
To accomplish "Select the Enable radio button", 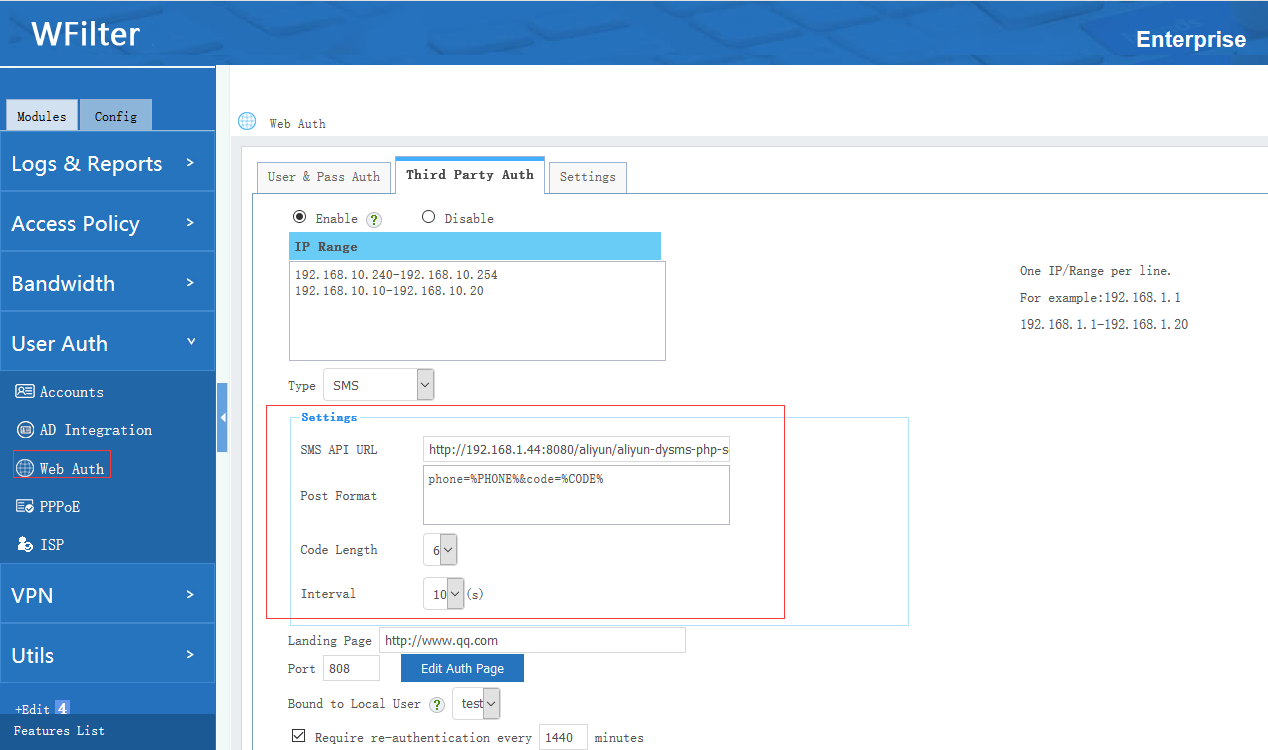I will (299, 217).
